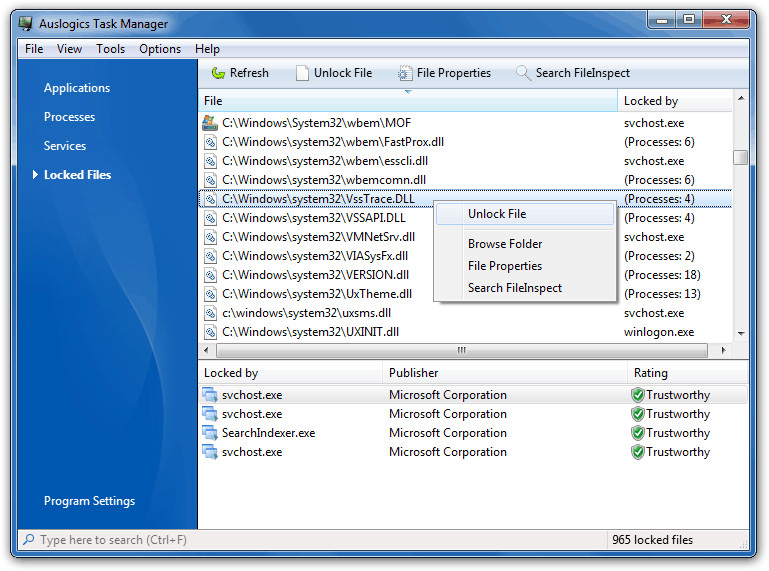Select the SearchIndexer.exe row name
The width and height of the screenshot is (769, 571).
[268, 433]
